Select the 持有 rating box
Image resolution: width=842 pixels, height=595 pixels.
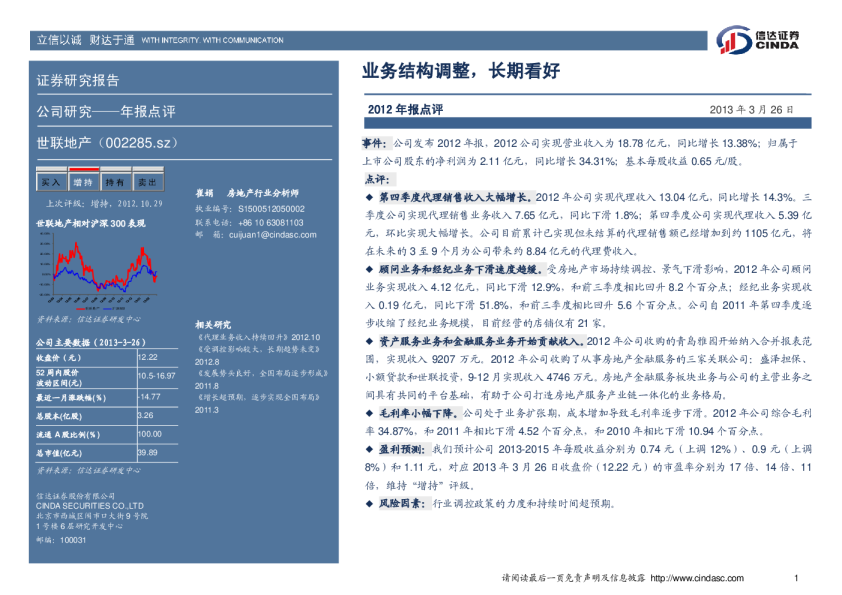point(115,182)
